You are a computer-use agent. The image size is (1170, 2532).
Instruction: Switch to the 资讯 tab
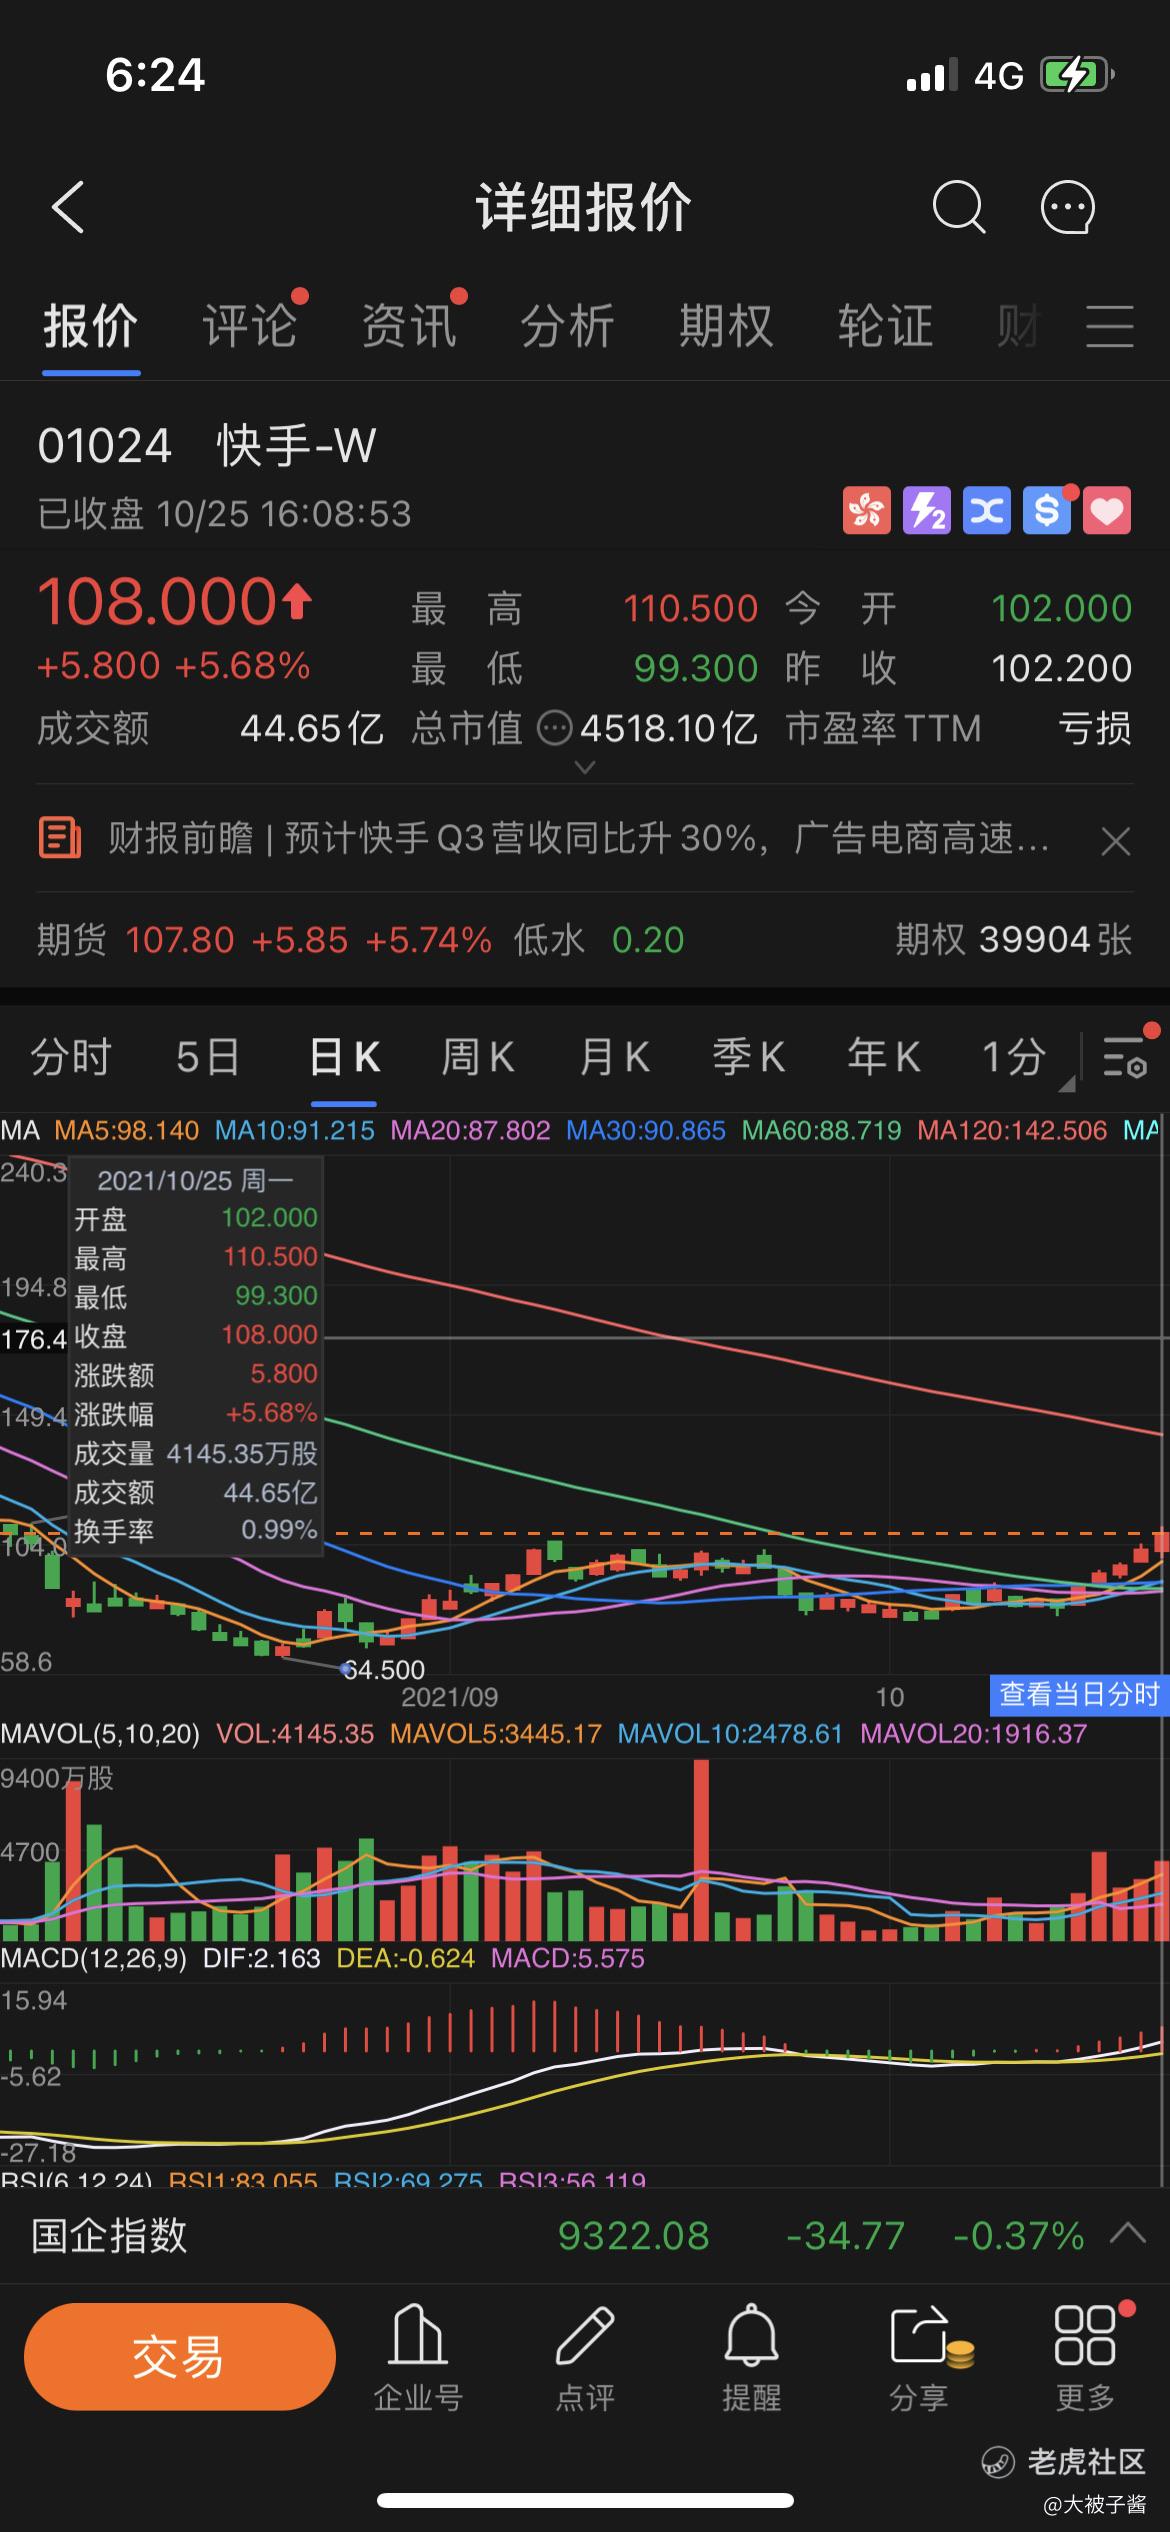[x=409, y=326]
